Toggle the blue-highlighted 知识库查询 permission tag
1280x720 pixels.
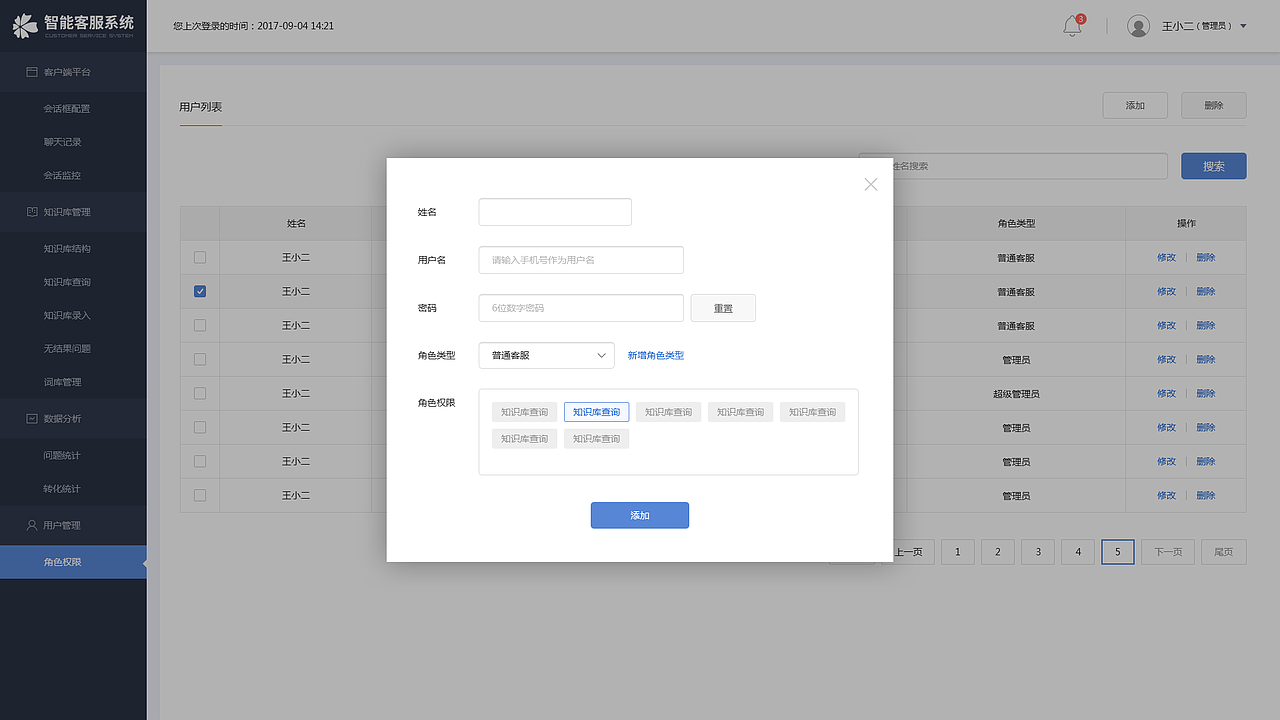[597, 412]
